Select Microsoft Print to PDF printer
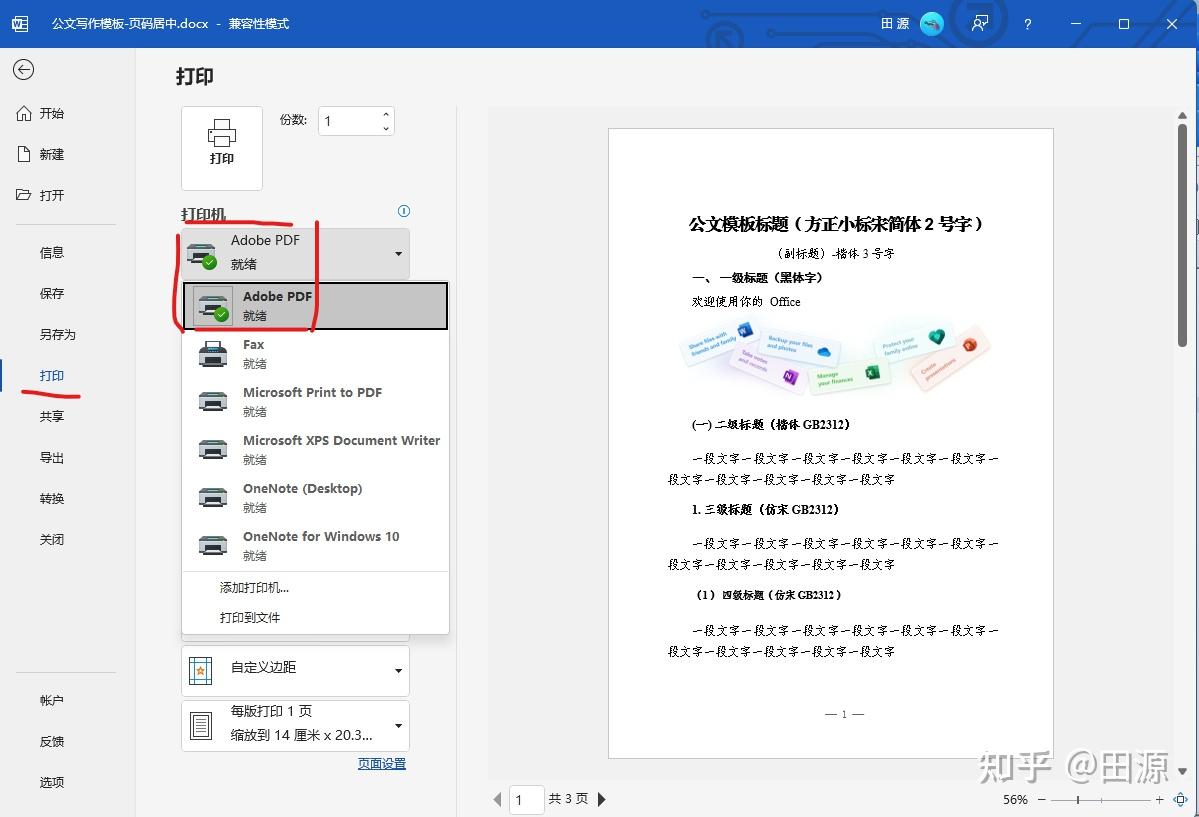 pyautogui.click(x=312, y=401)
